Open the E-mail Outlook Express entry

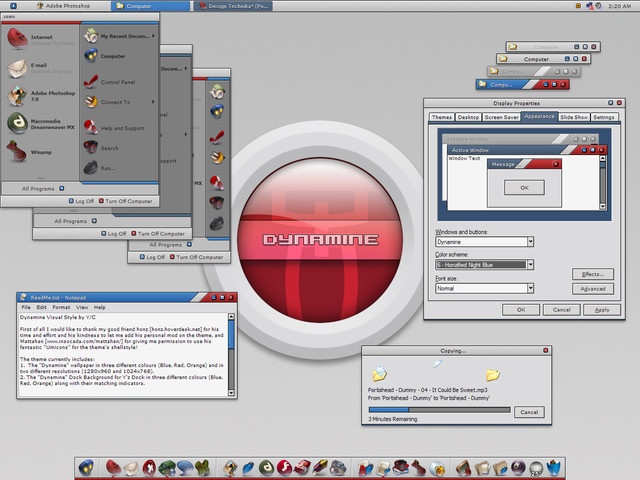[x=40, y=68]
